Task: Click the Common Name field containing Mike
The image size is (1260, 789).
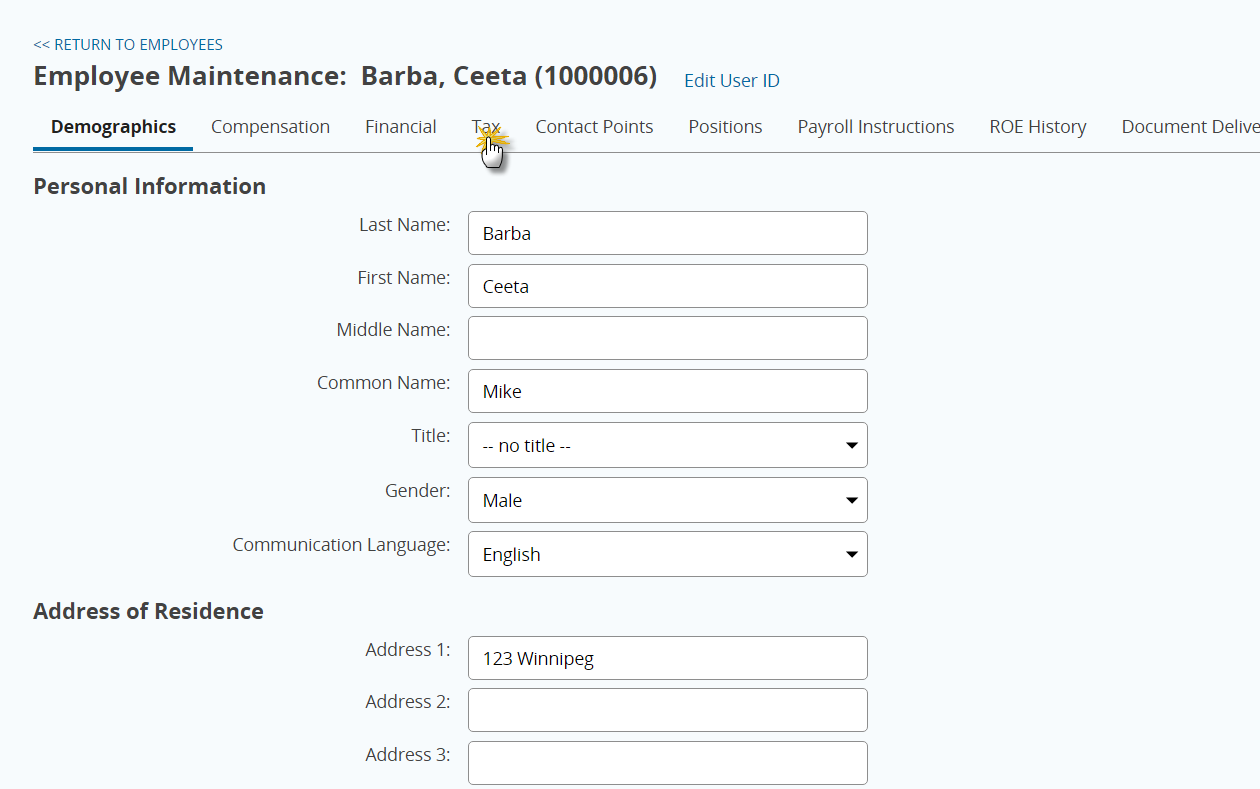Action: click(x=667, y=391)
